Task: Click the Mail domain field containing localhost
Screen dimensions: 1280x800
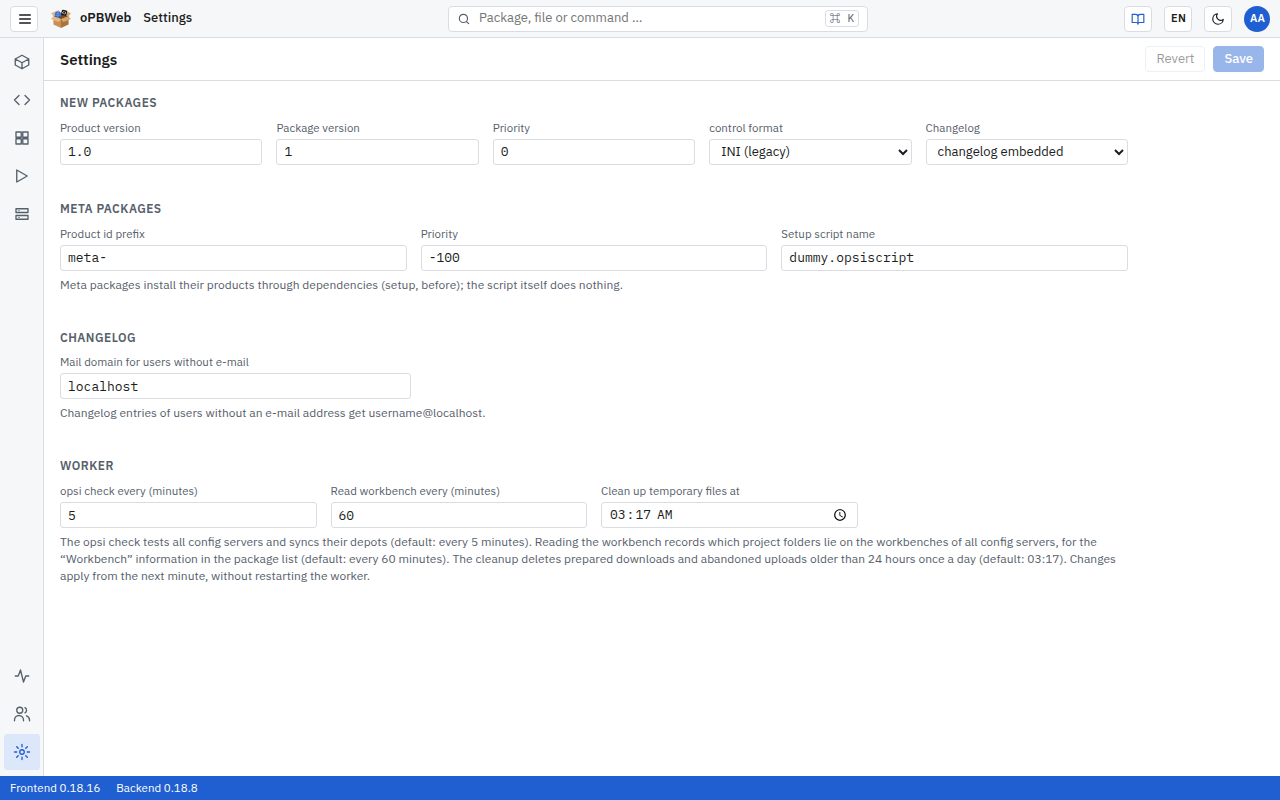Action: click(235, 386)
